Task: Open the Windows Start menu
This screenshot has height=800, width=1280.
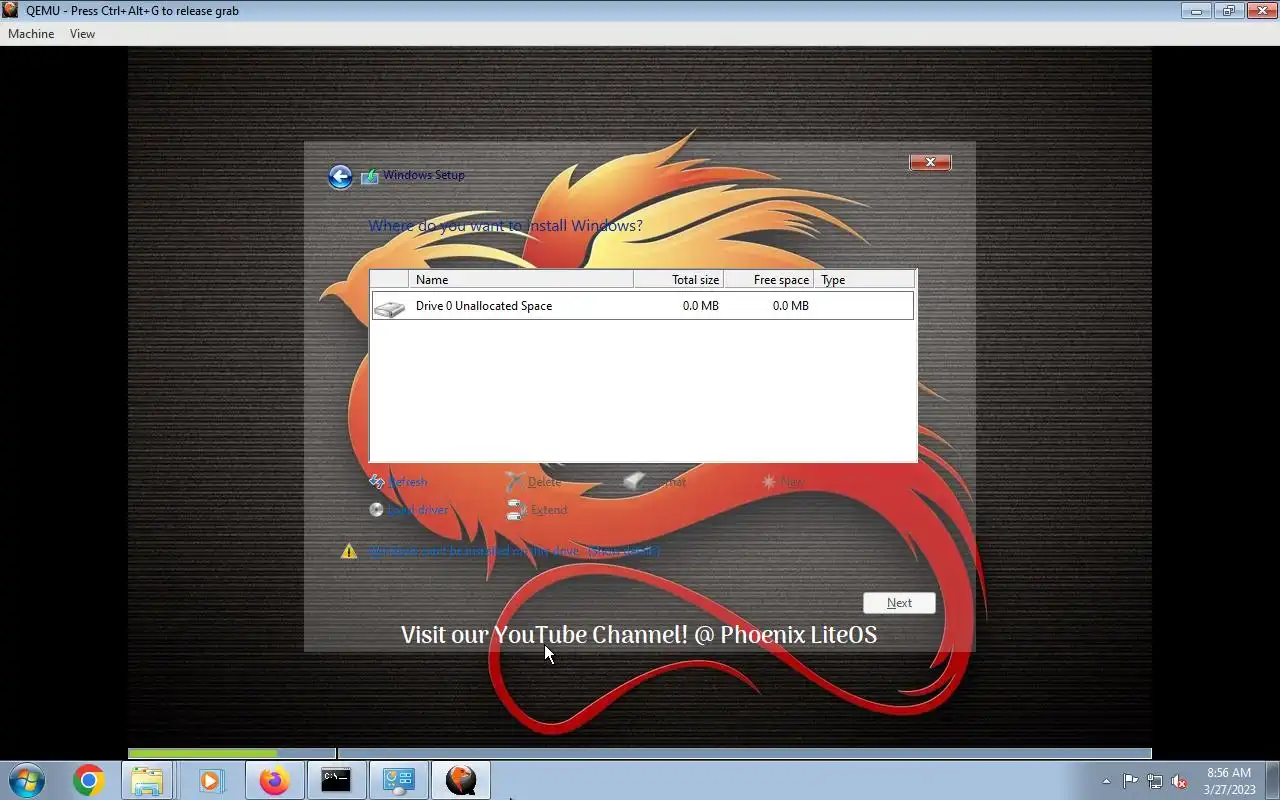Action: (x=27, y=780)
